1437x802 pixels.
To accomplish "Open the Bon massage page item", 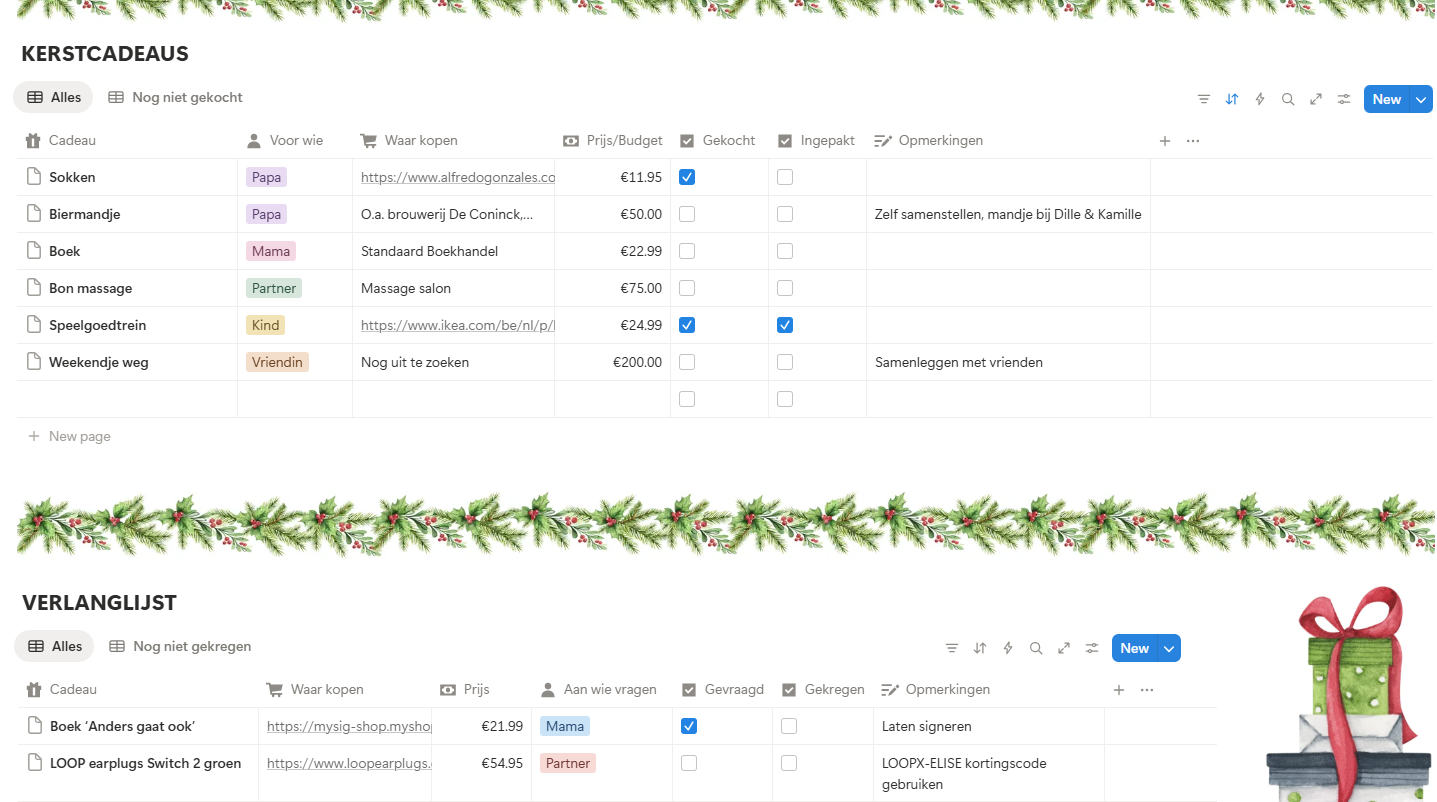I will [92, 288].
